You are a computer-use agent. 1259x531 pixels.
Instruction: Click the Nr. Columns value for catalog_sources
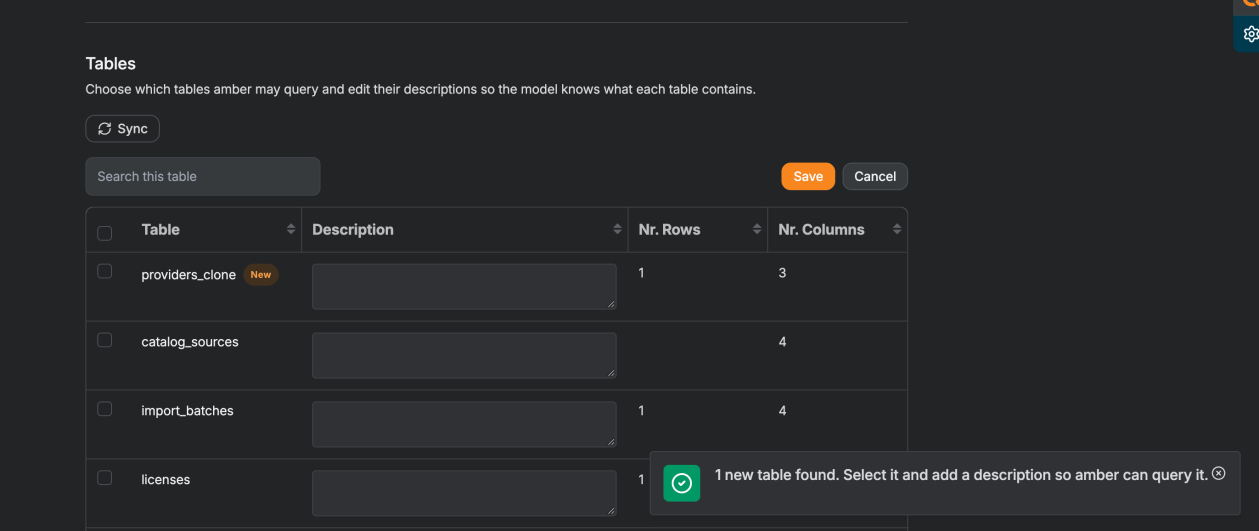click(x=782, y=342)
